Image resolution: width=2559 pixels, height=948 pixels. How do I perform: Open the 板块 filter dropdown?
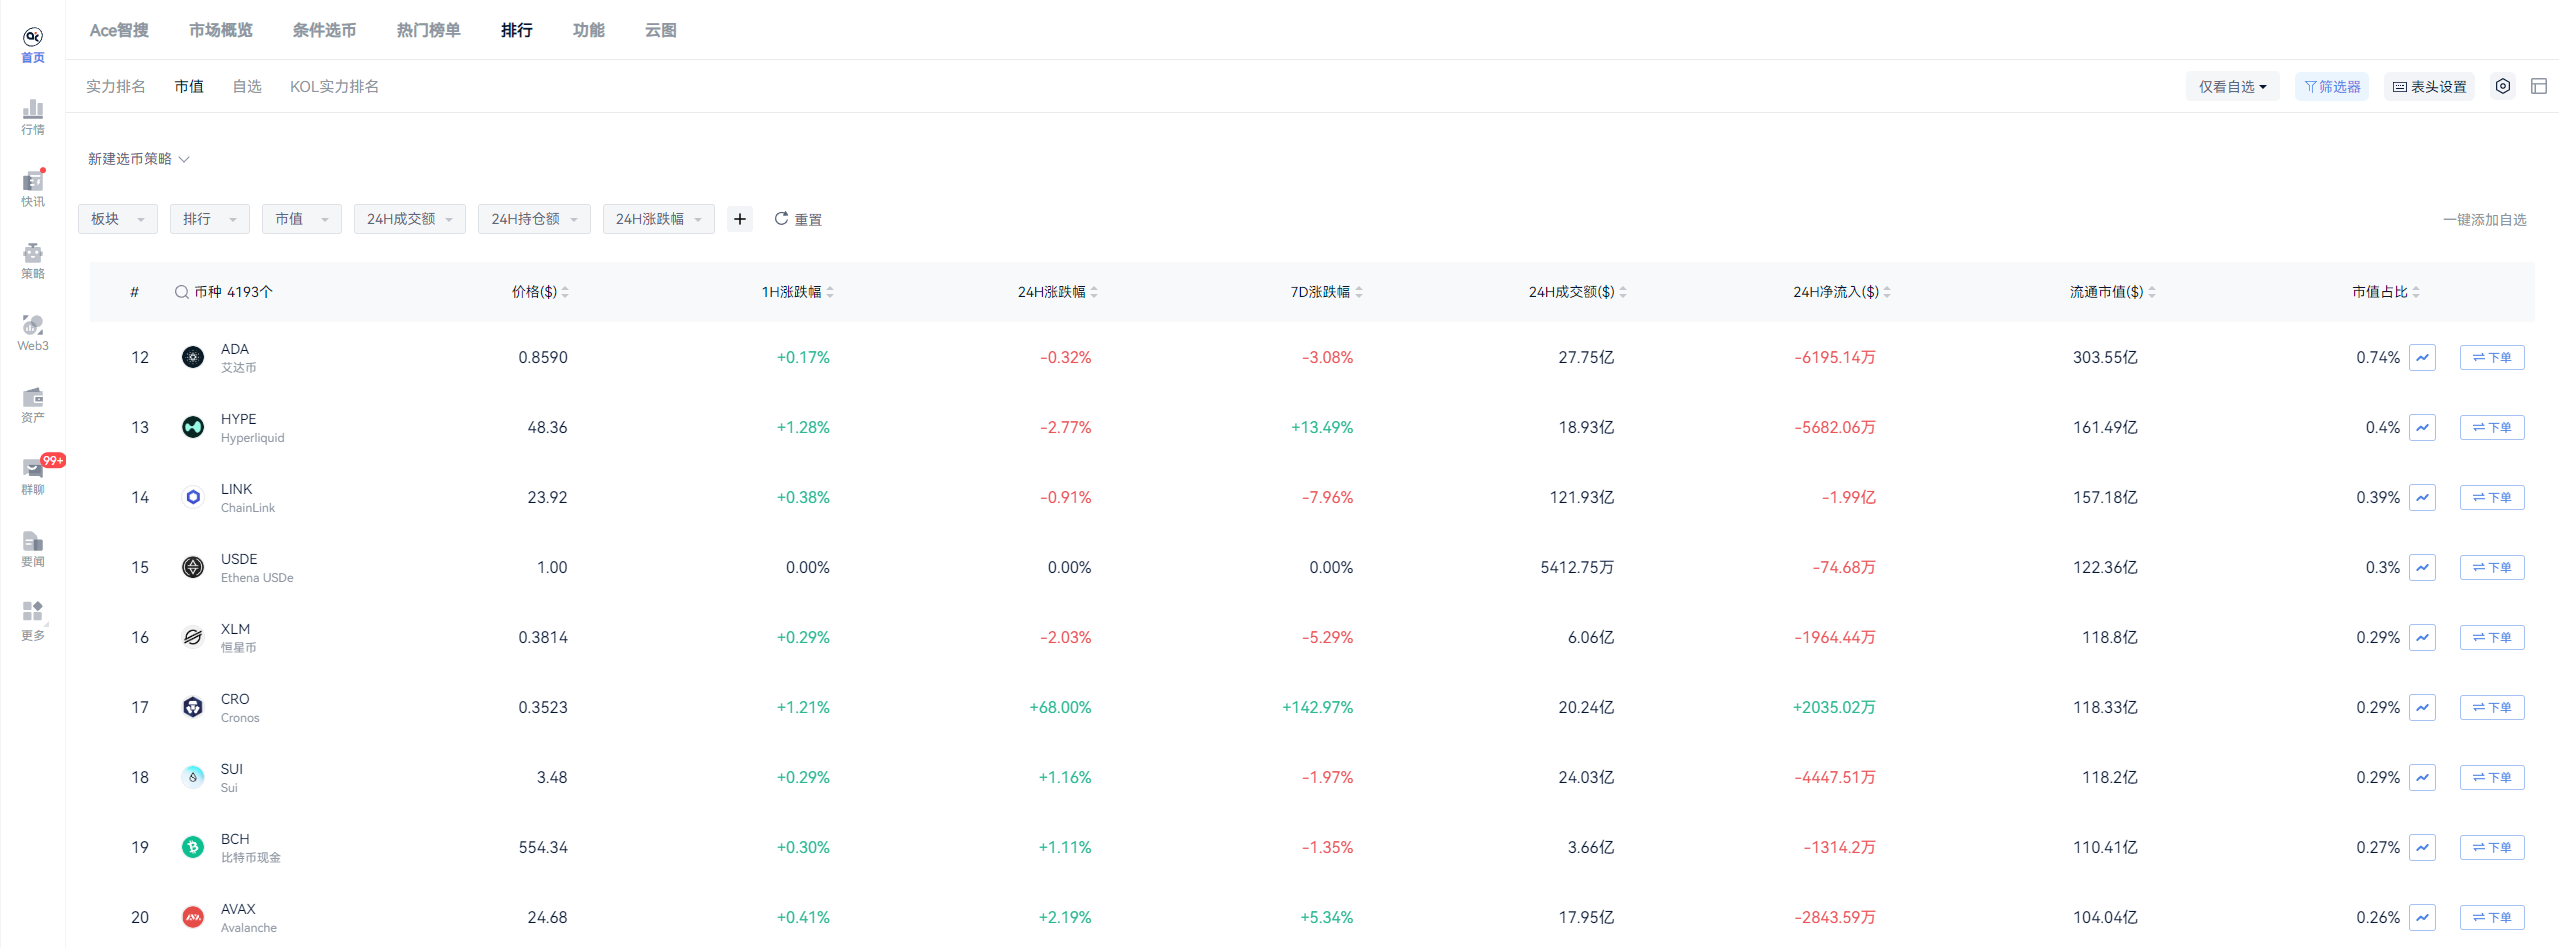[x=118, y=219]
